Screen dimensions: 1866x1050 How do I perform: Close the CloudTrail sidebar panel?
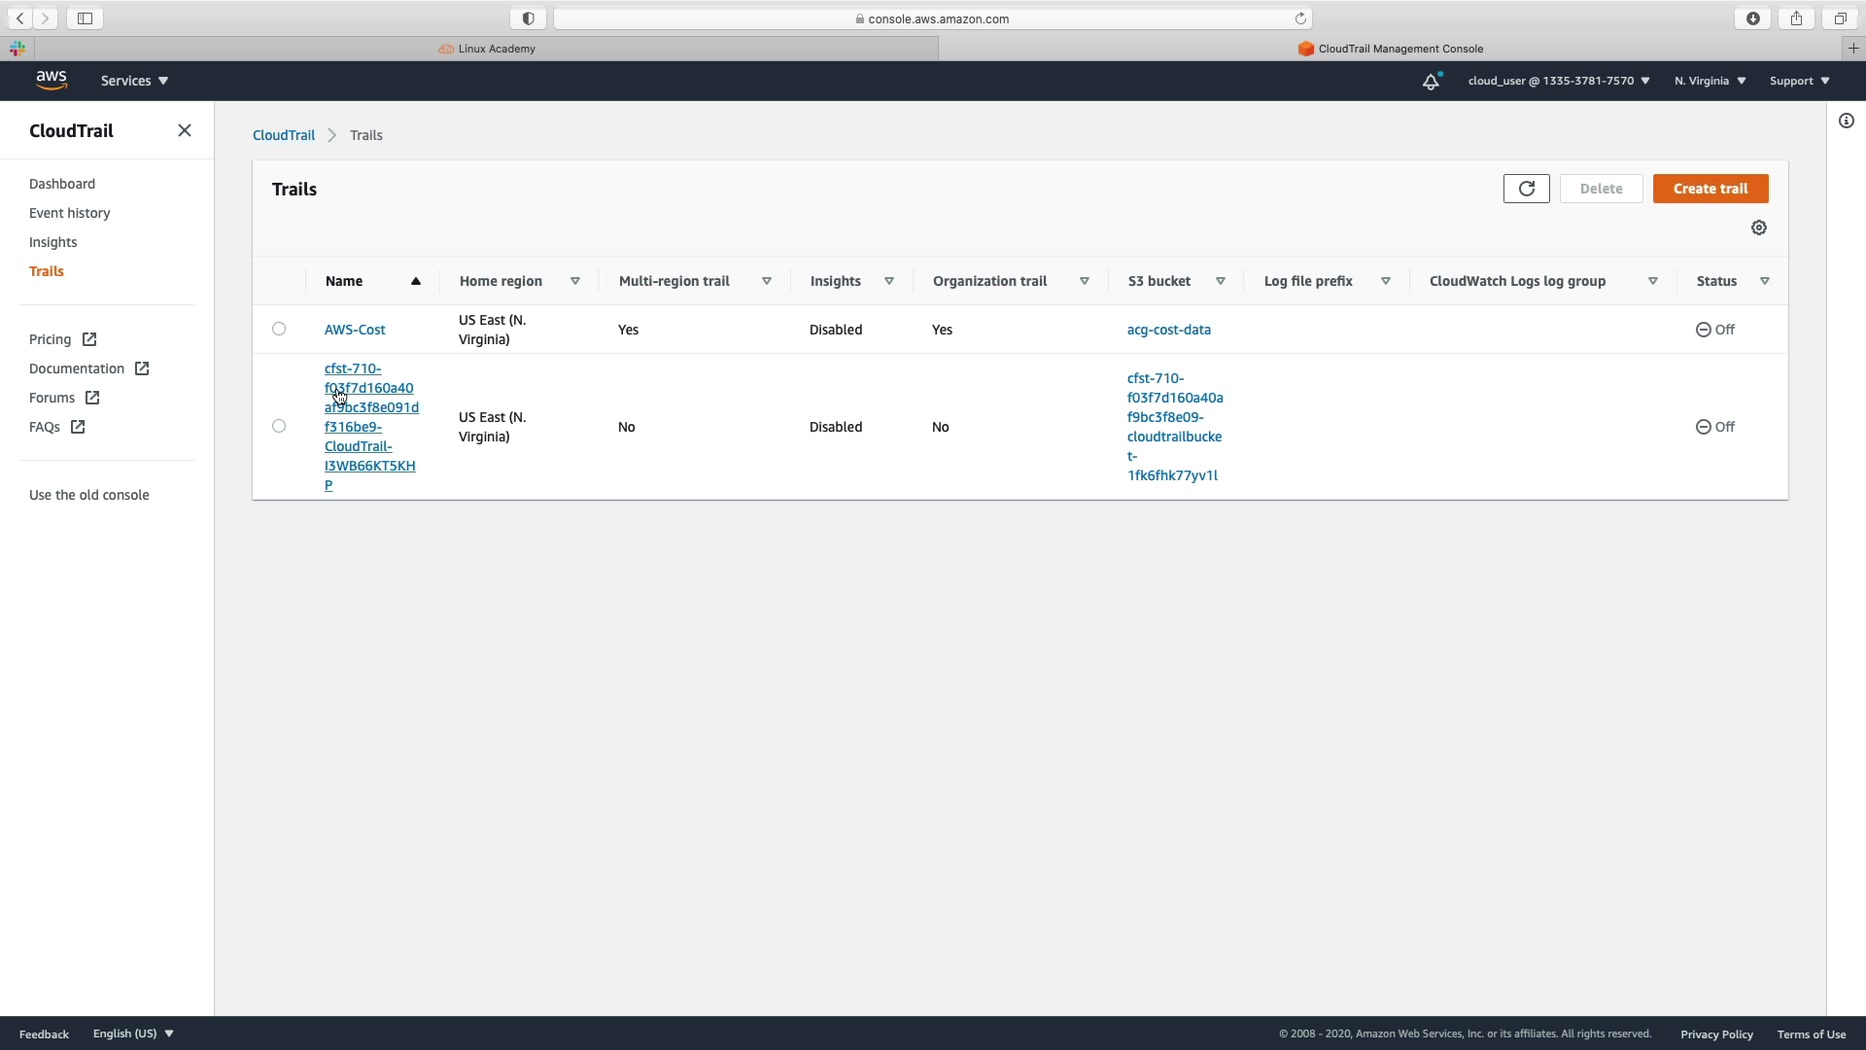(x=184, y=130)
